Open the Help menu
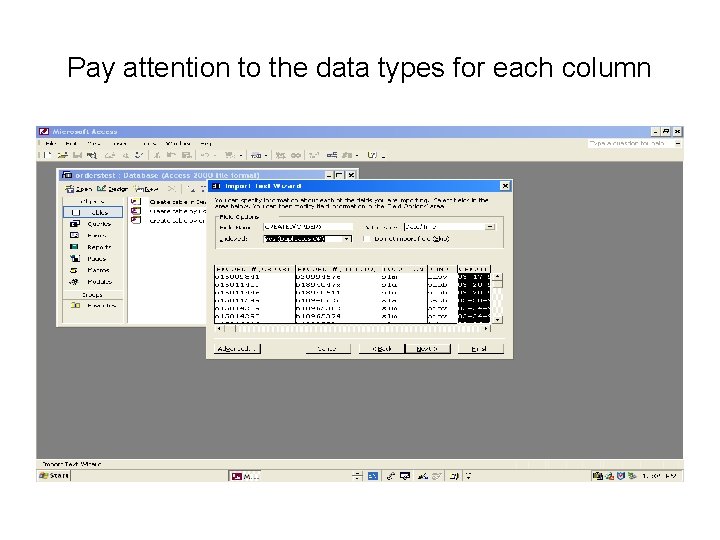 pos(206,144)
